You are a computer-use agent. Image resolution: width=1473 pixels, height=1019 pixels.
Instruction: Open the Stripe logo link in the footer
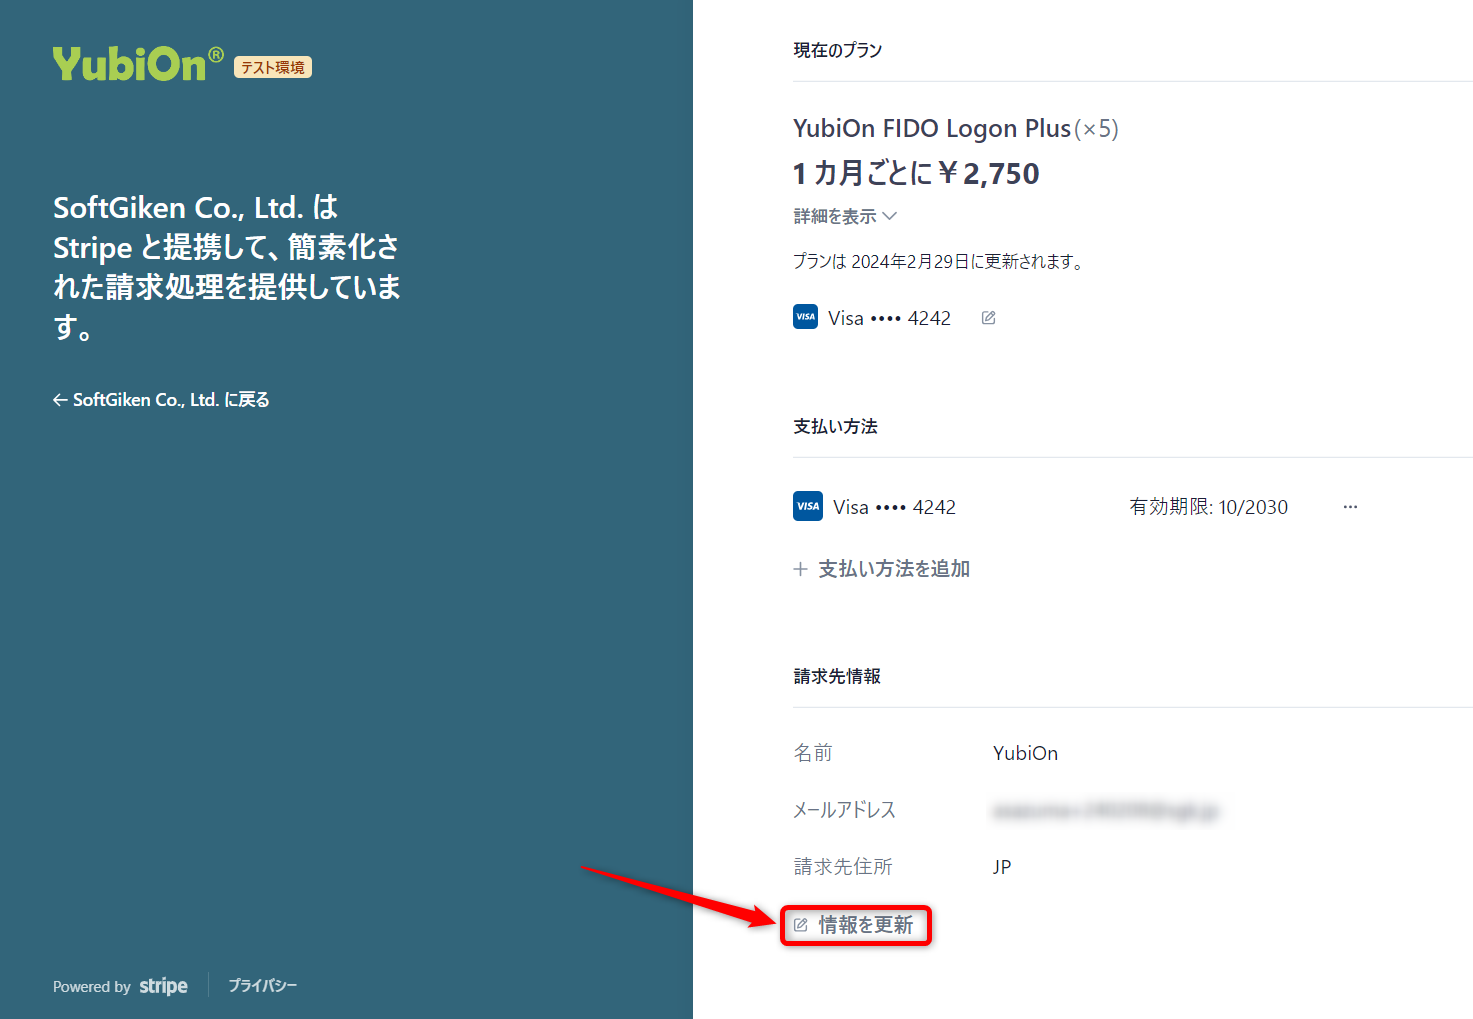tap(163, 986)
